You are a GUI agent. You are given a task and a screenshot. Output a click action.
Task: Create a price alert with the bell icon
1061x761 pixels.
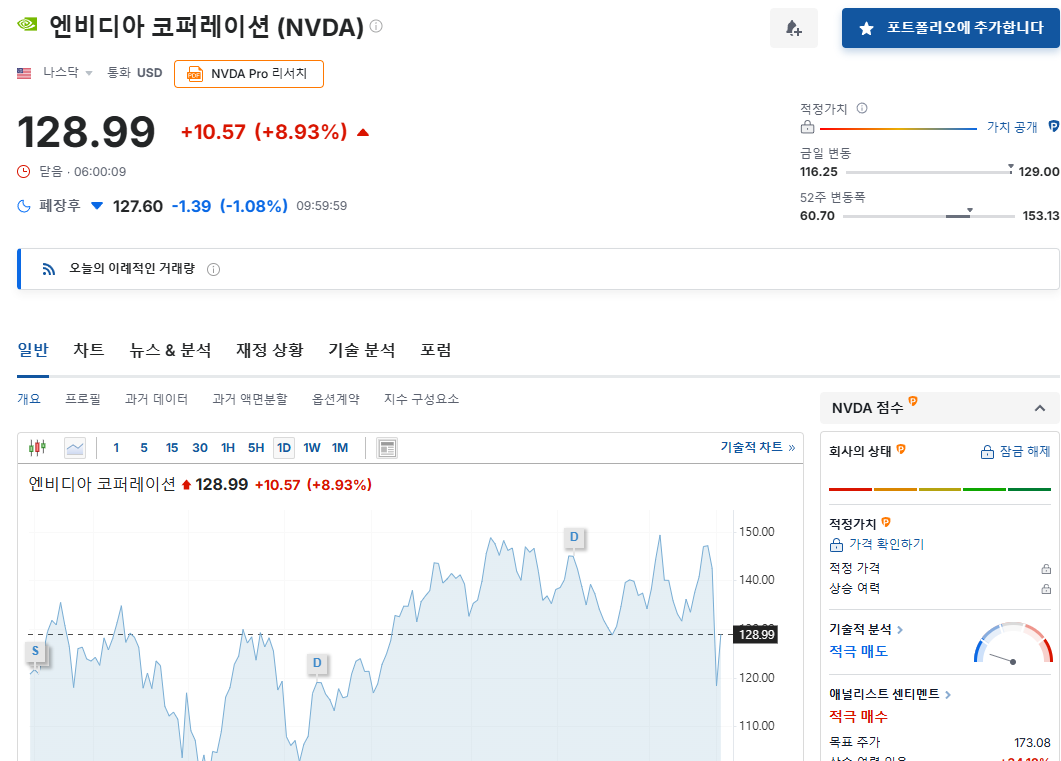[x=793, y=27]
